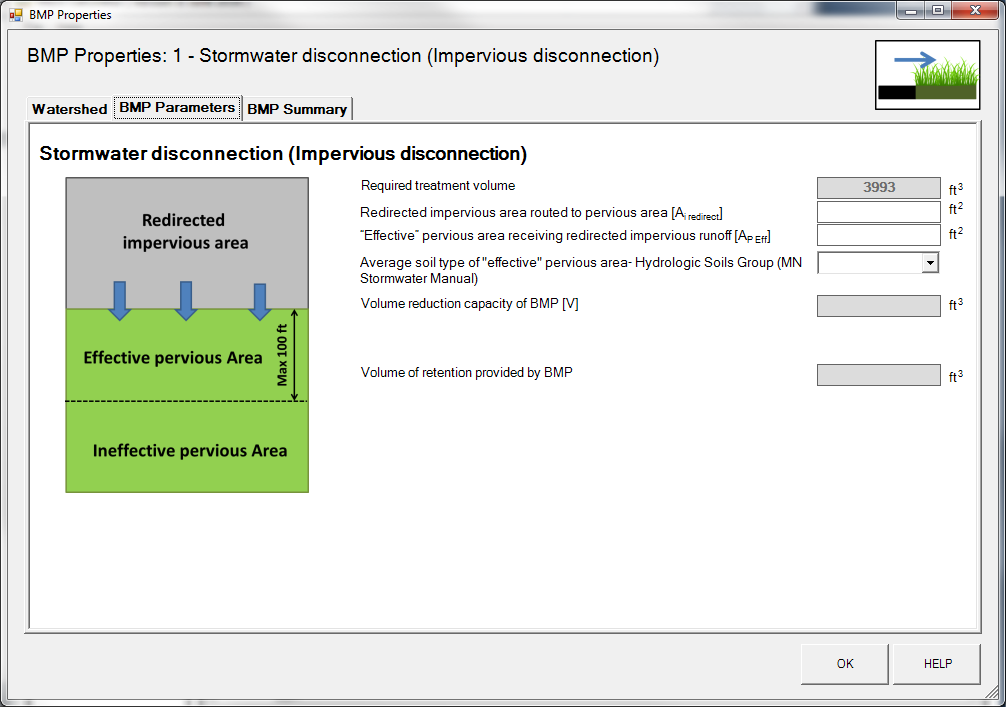Open the BMP Summary tab

pos(297,109)
